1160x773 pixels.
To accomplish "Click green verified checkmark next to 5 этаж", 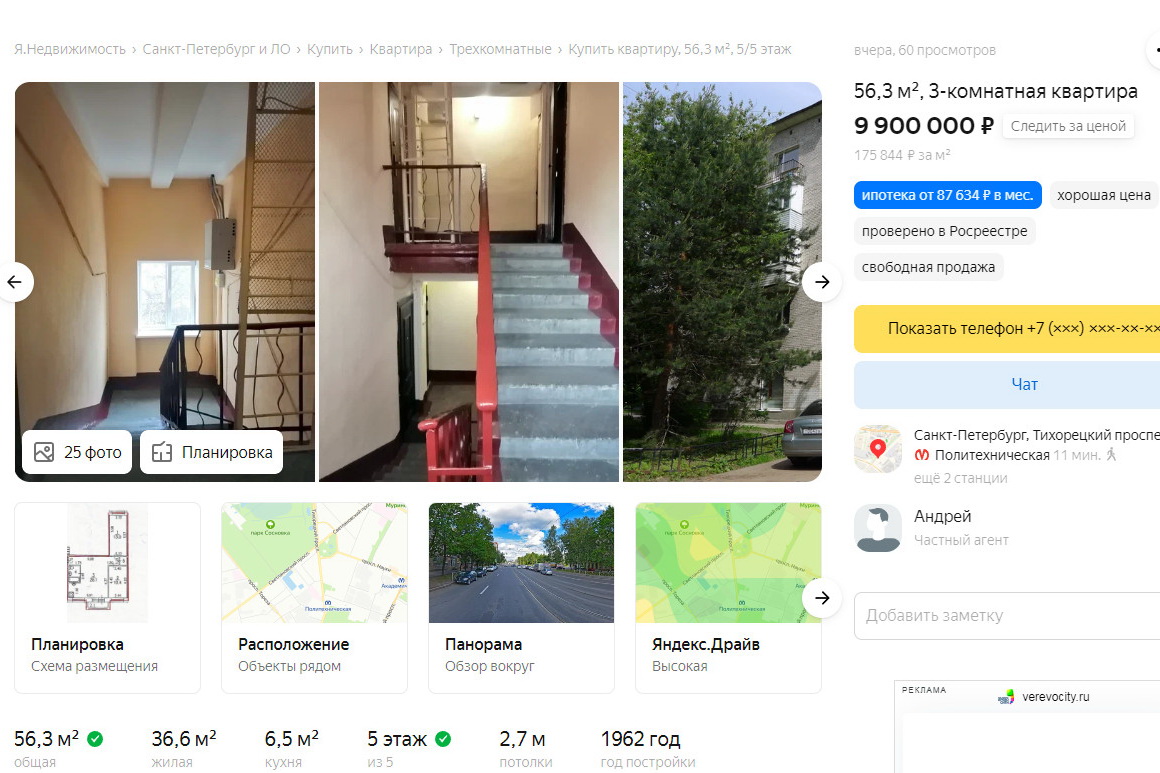I will (443, 739).
